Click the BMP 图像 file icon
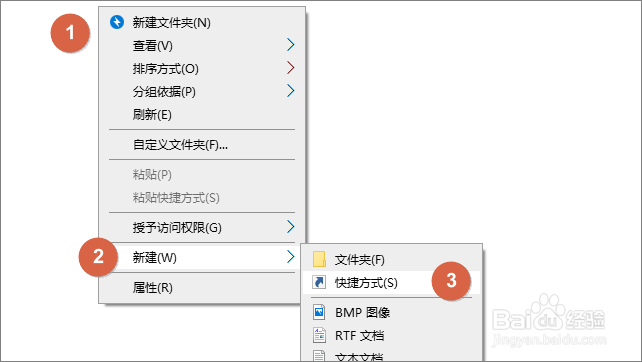The width and height of the screenshot is (642, 362). 319,312
